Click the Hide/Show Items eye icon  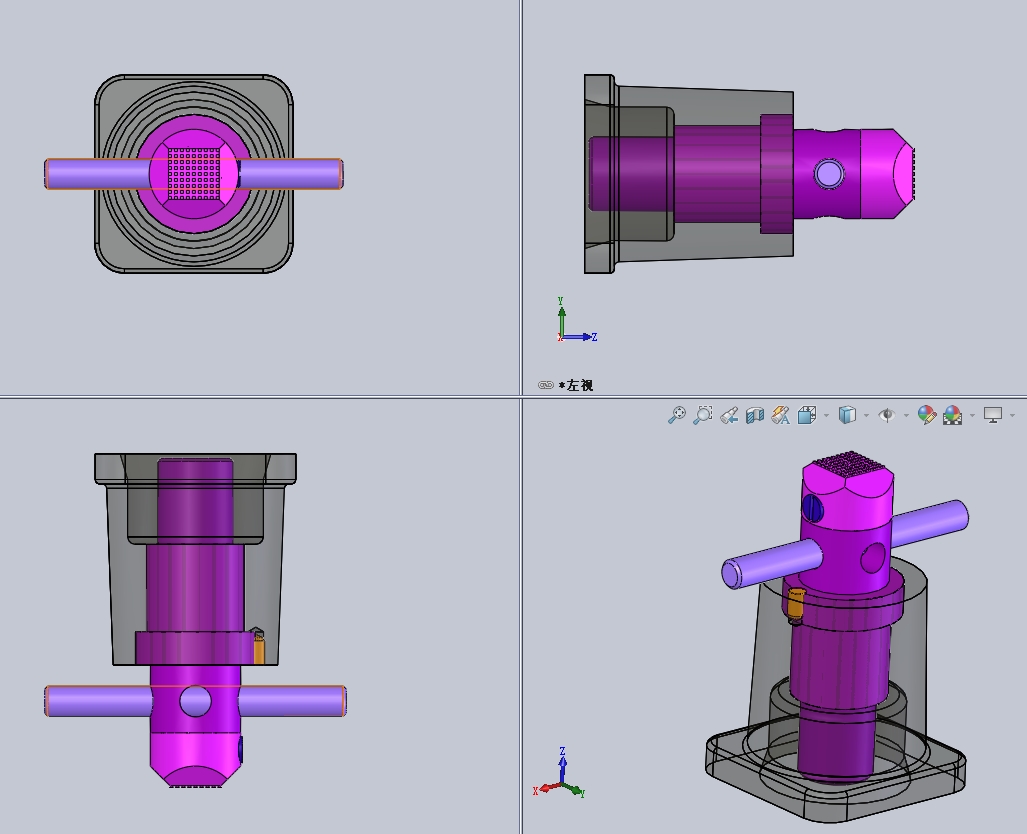coord(887,415)
